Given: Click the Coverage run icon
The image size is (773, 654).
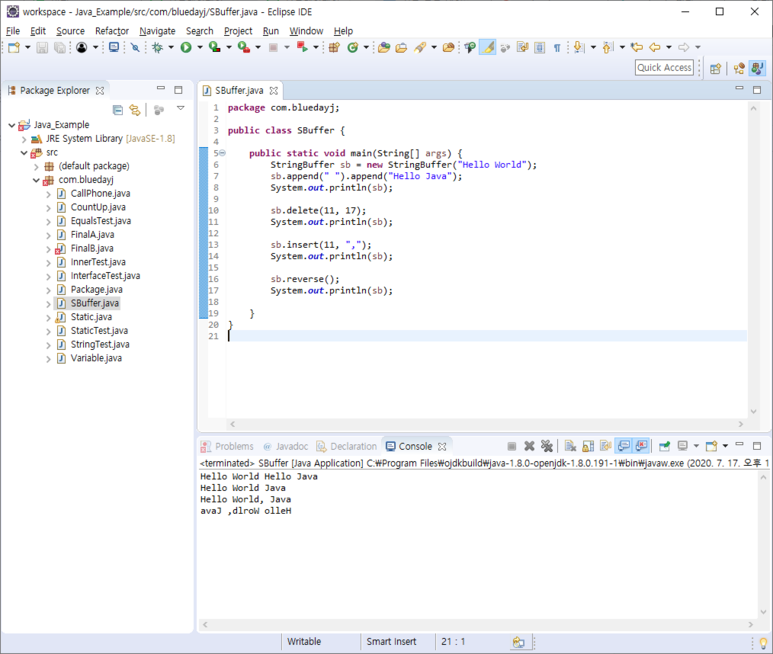Looking at the screenshot, I should 214,47.
